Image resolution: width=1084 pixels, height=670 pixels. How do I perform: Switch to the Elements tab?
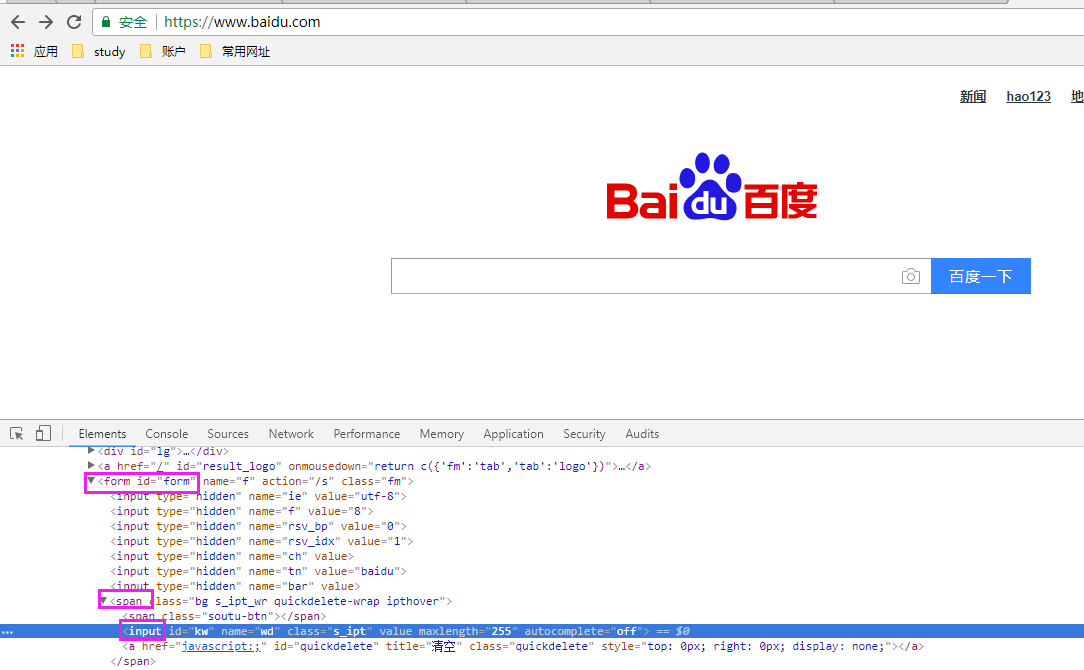tap(102, 434)
